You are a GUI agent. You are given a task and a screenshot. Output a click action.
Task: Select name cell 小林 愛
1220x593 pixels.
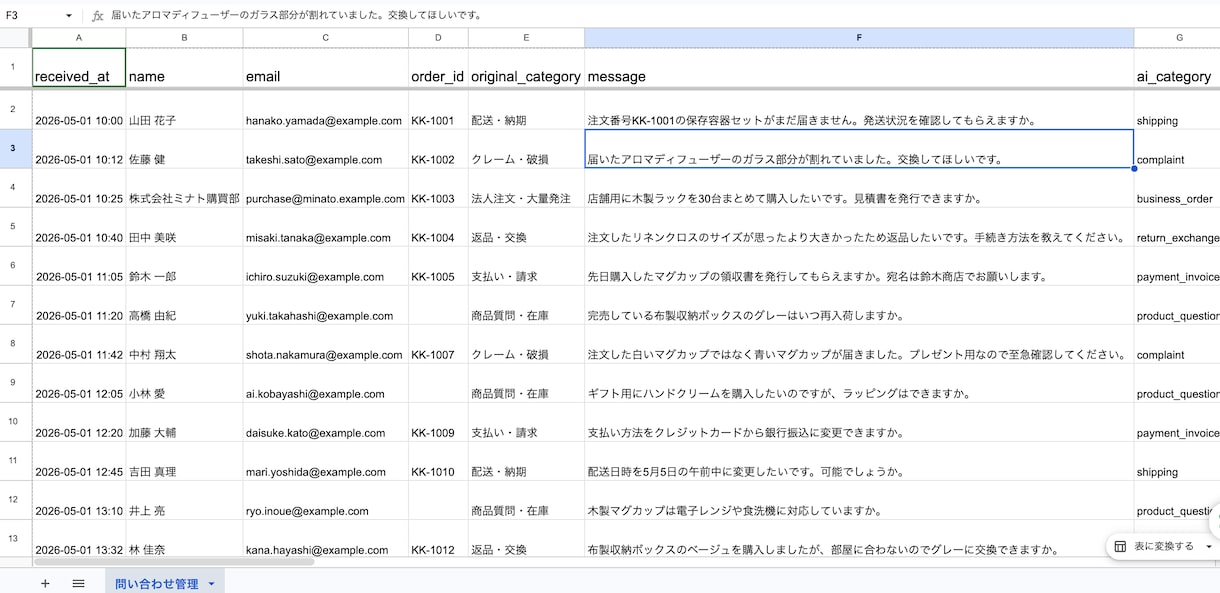tap(184, 383)
